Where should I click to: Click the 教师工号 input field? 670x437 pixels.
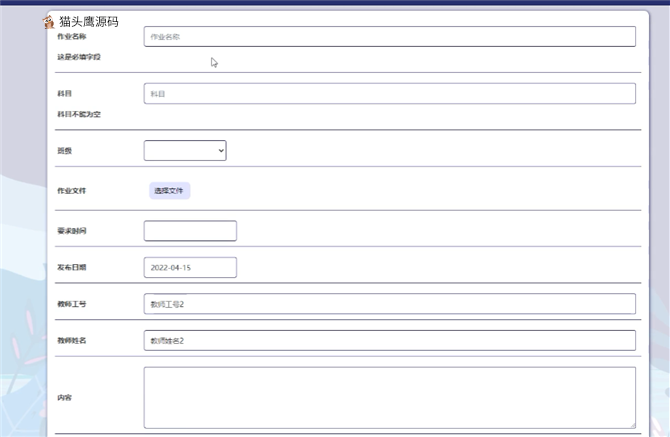click(390, 304)
